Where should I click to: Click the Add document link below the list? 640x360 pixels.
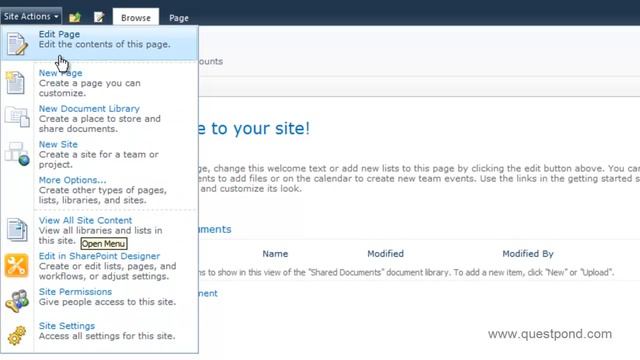pyautogui.click(x=208, y=293)
